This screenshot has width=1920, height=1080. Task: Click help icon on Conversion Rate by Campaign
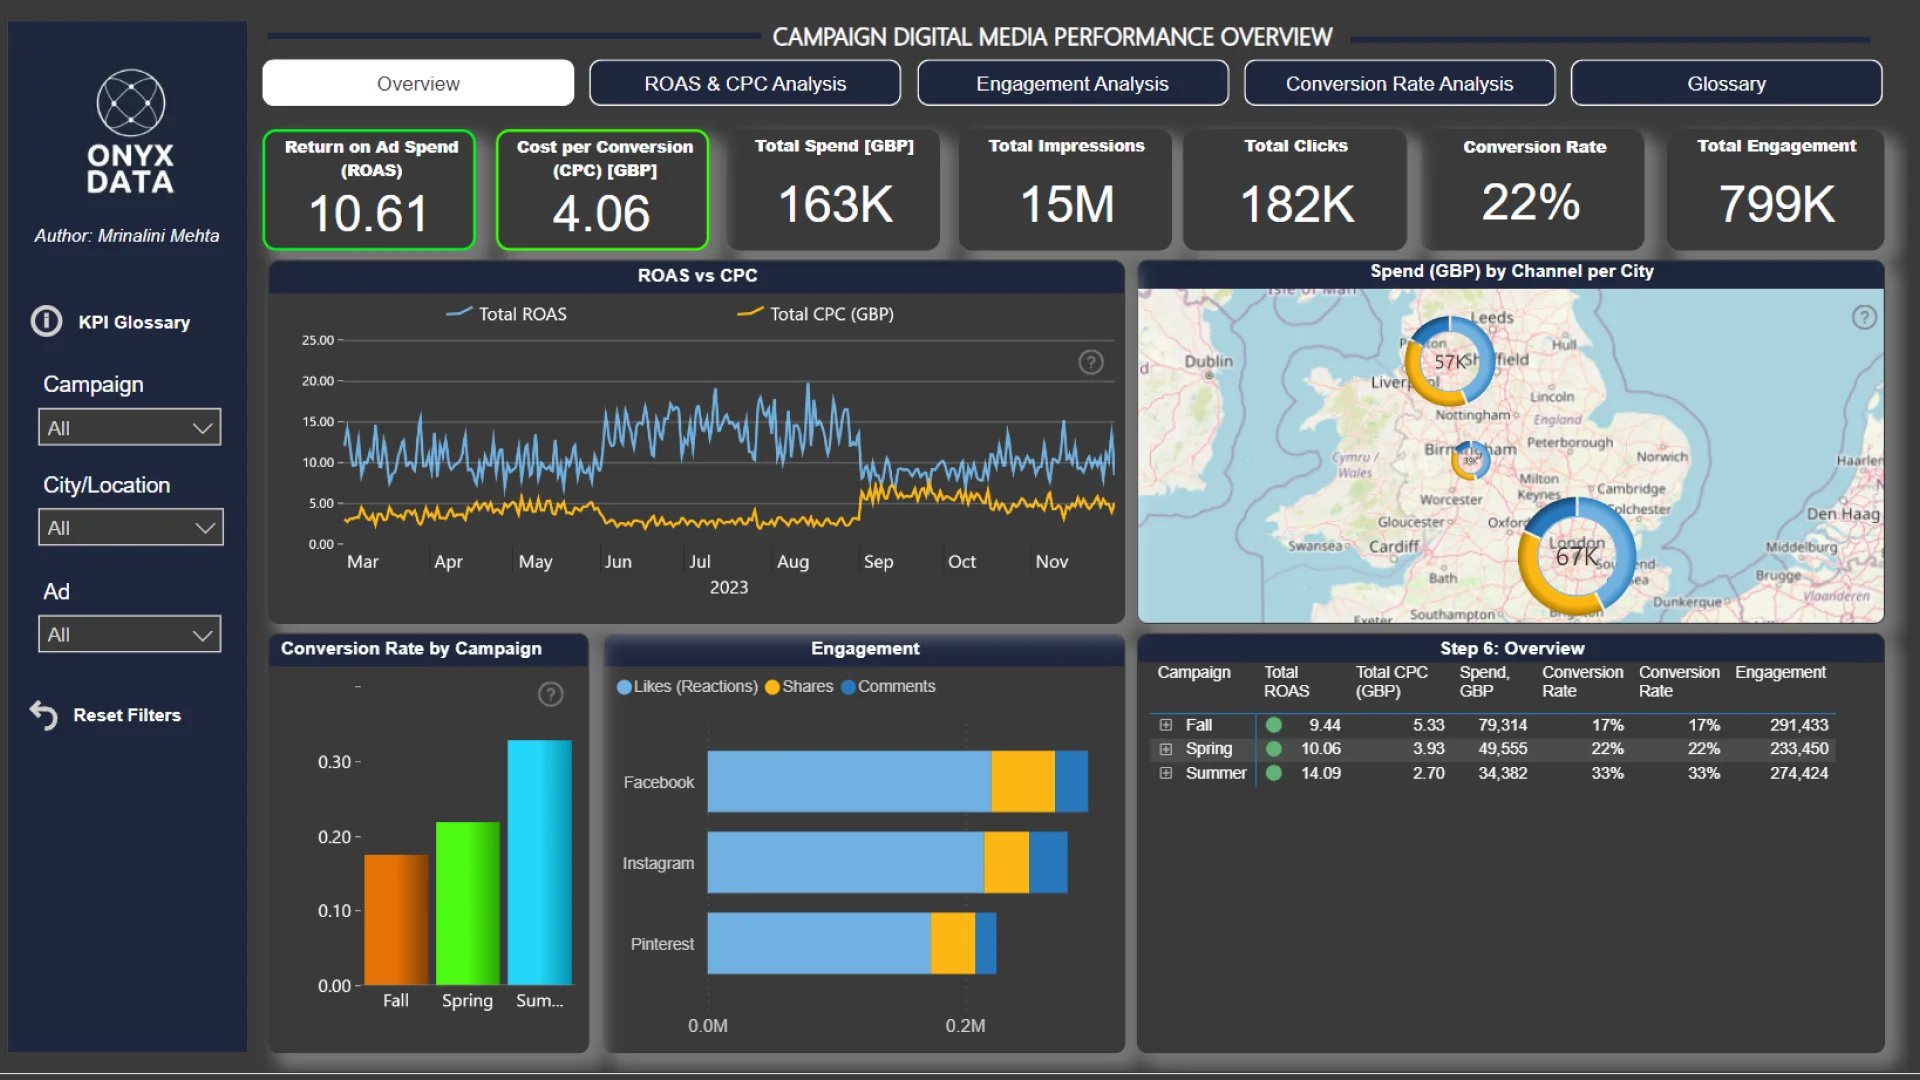coord(551,694)
